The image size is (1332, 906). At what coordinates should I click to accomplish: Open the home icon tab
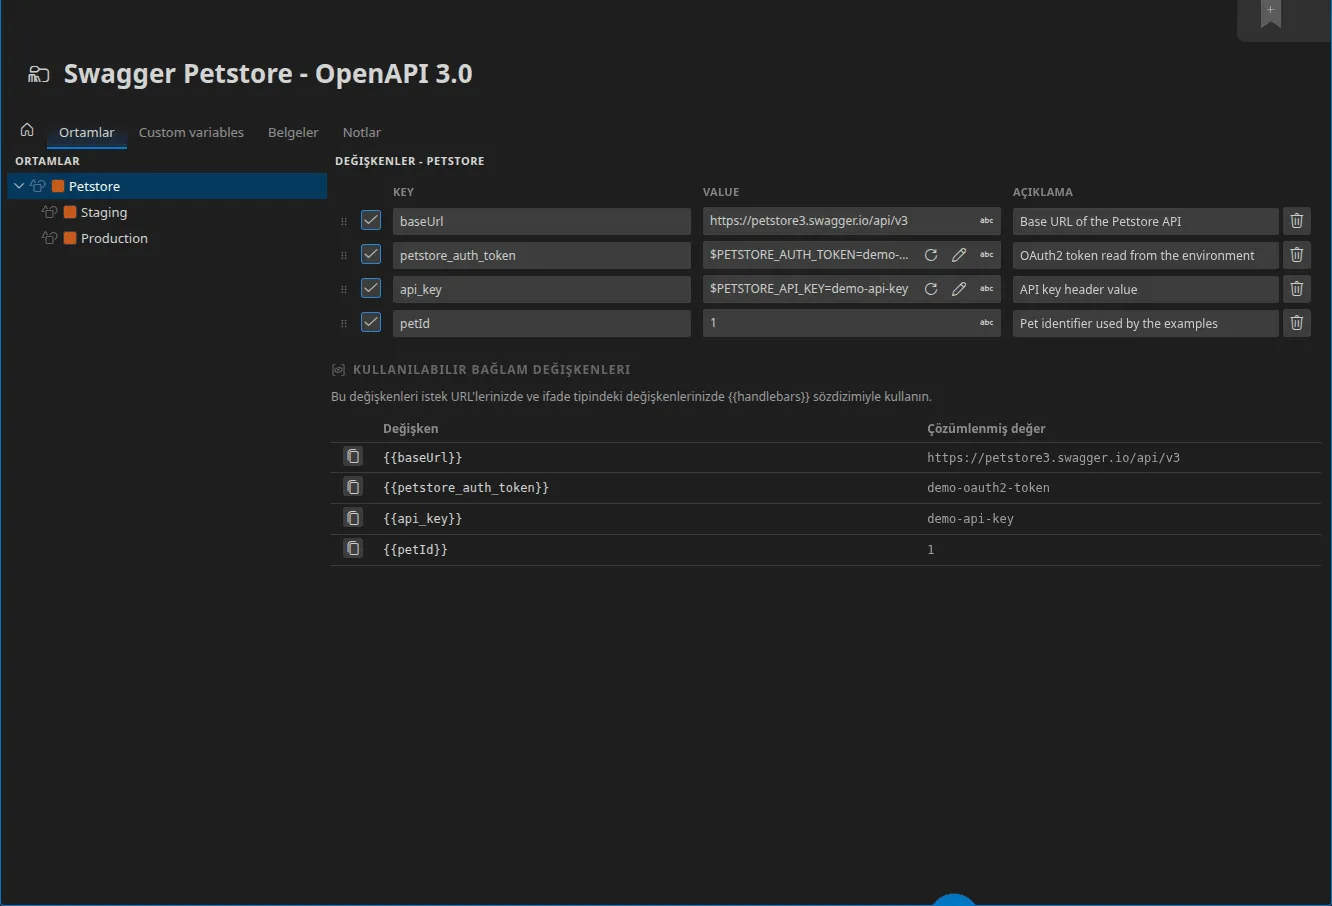click(27, 130)
